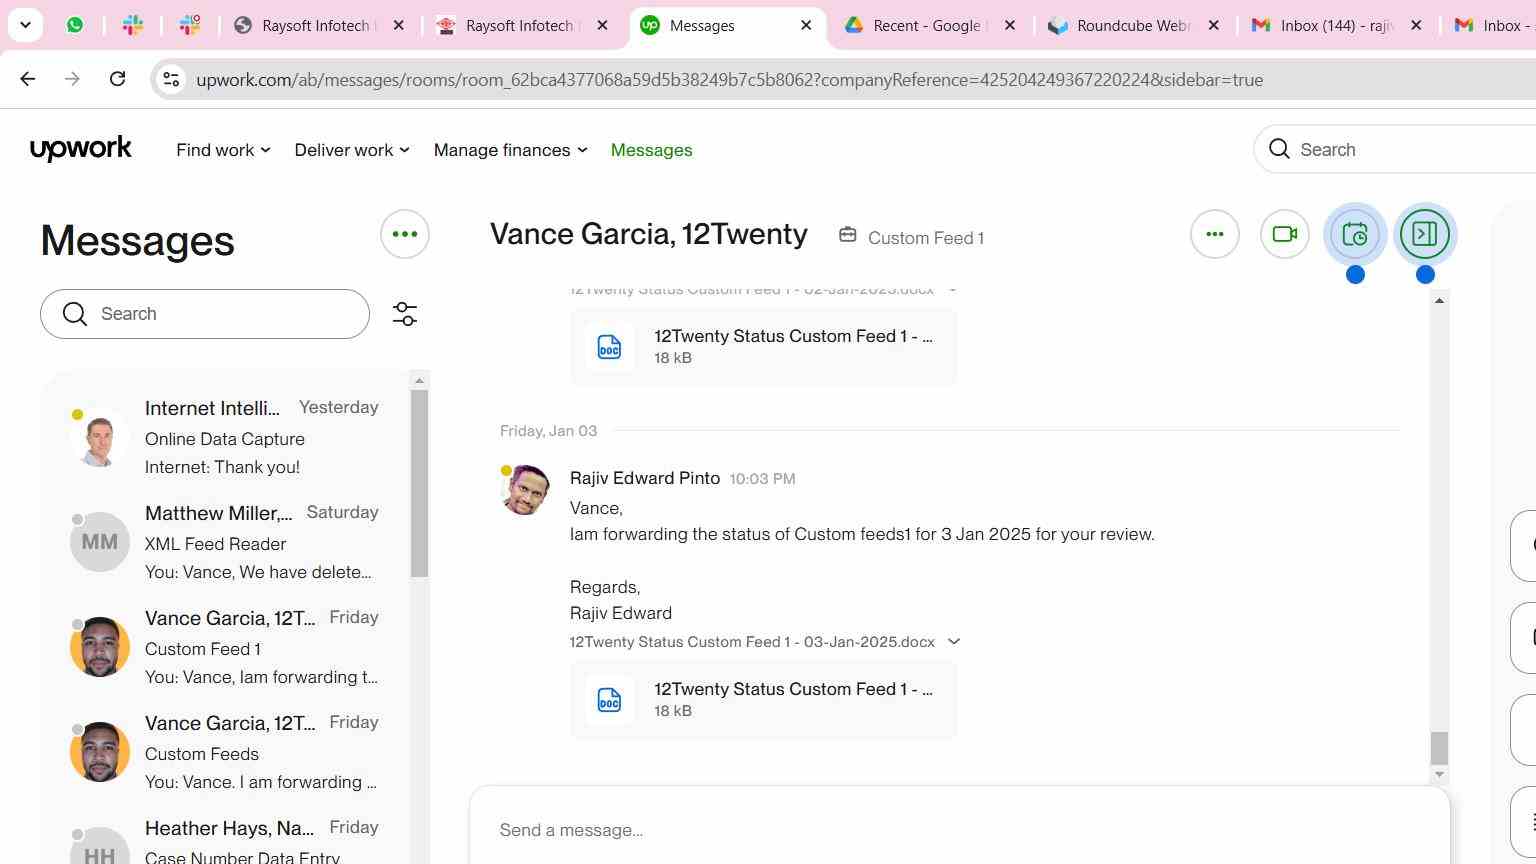
Task: Open message filter settings icon
Action: pyautogui.click(x=405, y=314)
